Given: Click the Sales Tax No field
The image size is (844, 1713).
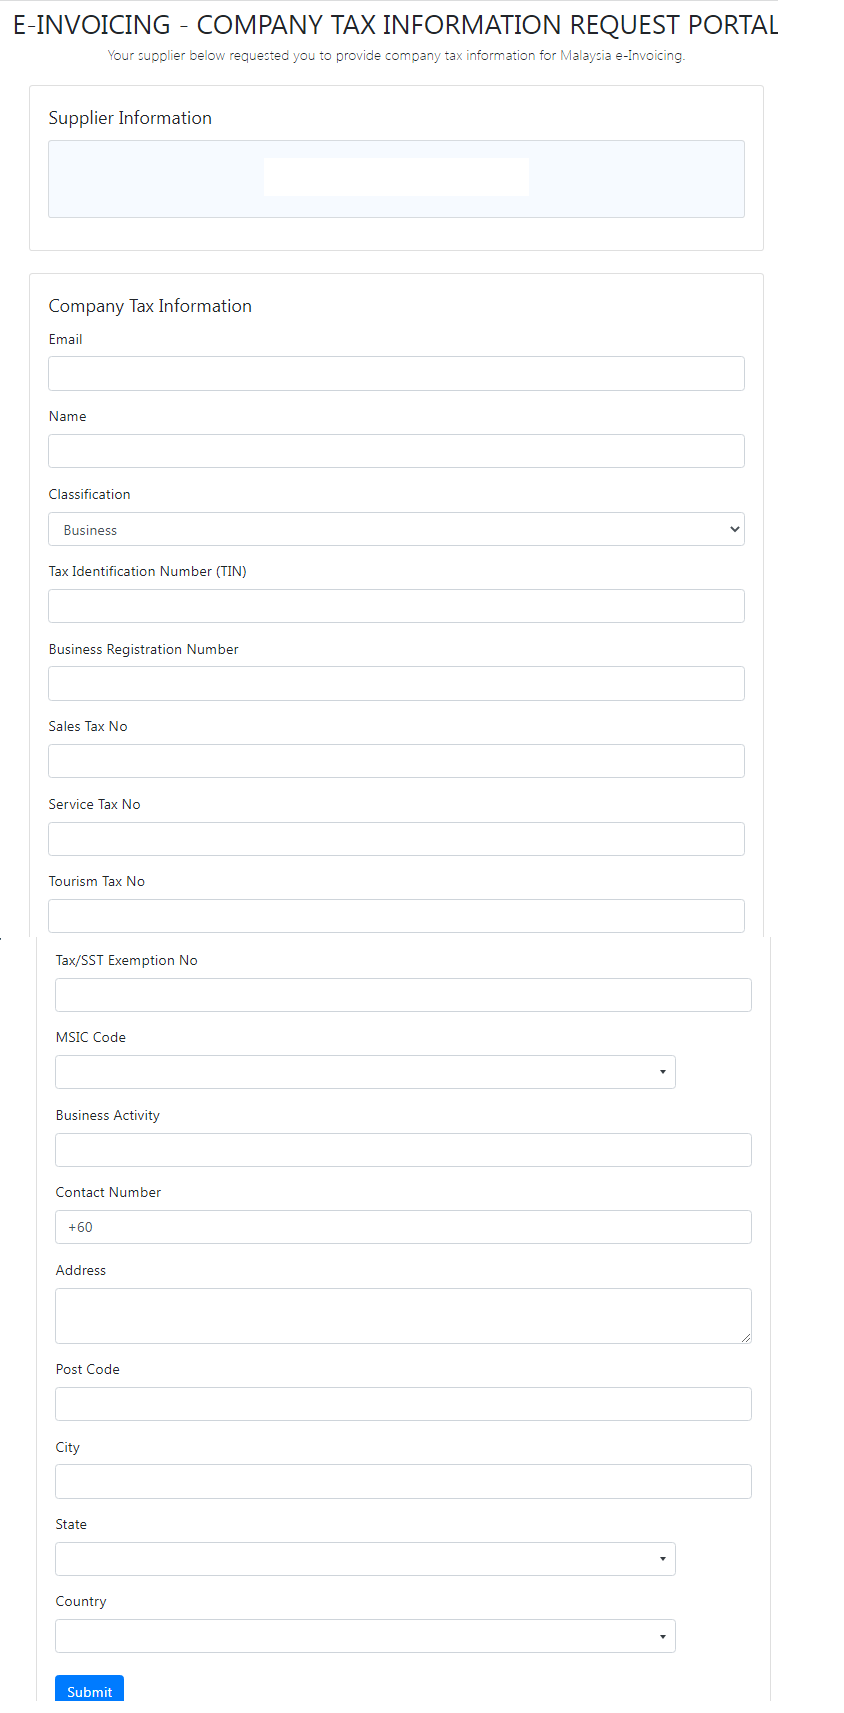Looking at the screenshot, I should click(x=396, y=761).
